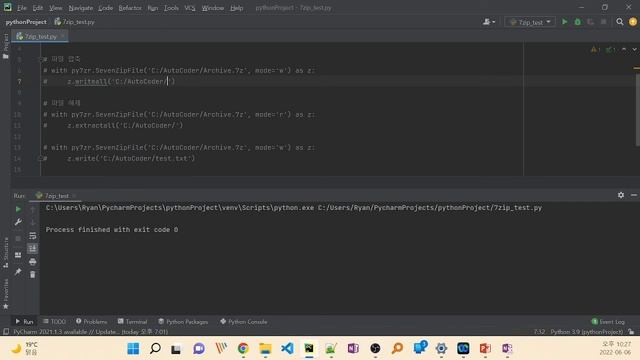Open the 7zip_test run configuration dropdown

coord(530,22)
